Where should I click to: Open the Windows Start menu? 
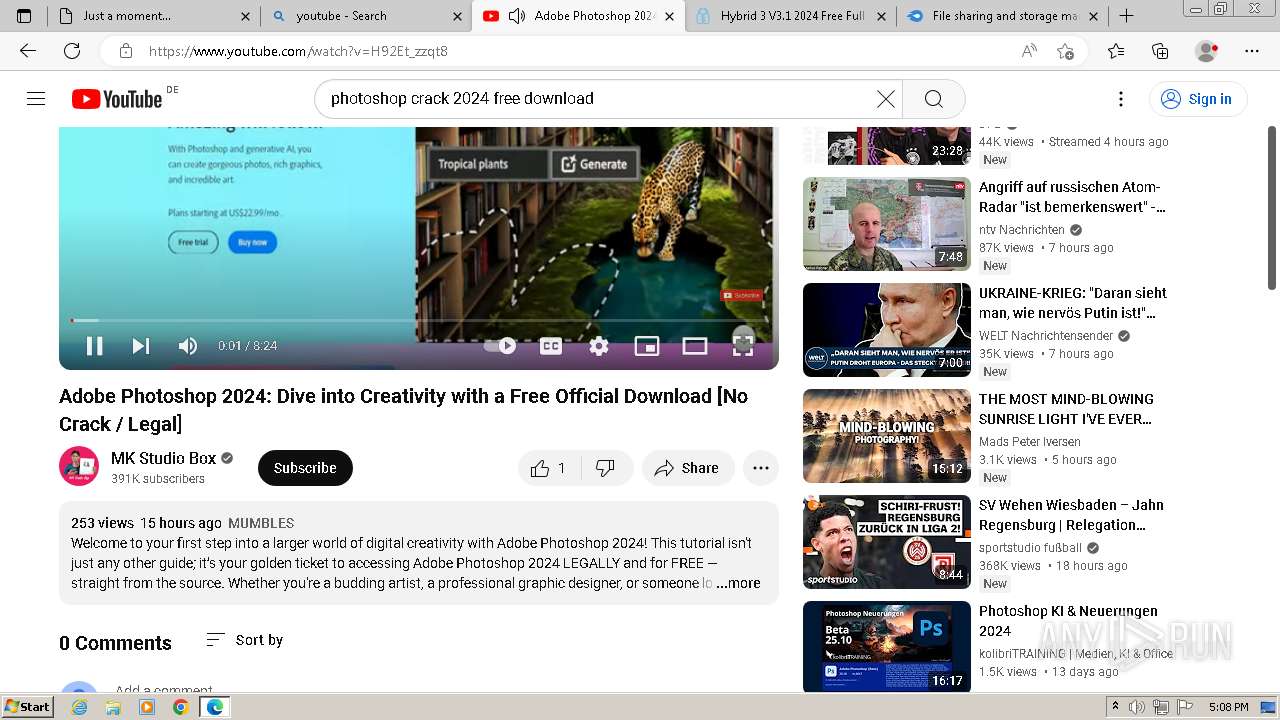tap(27, 707)
